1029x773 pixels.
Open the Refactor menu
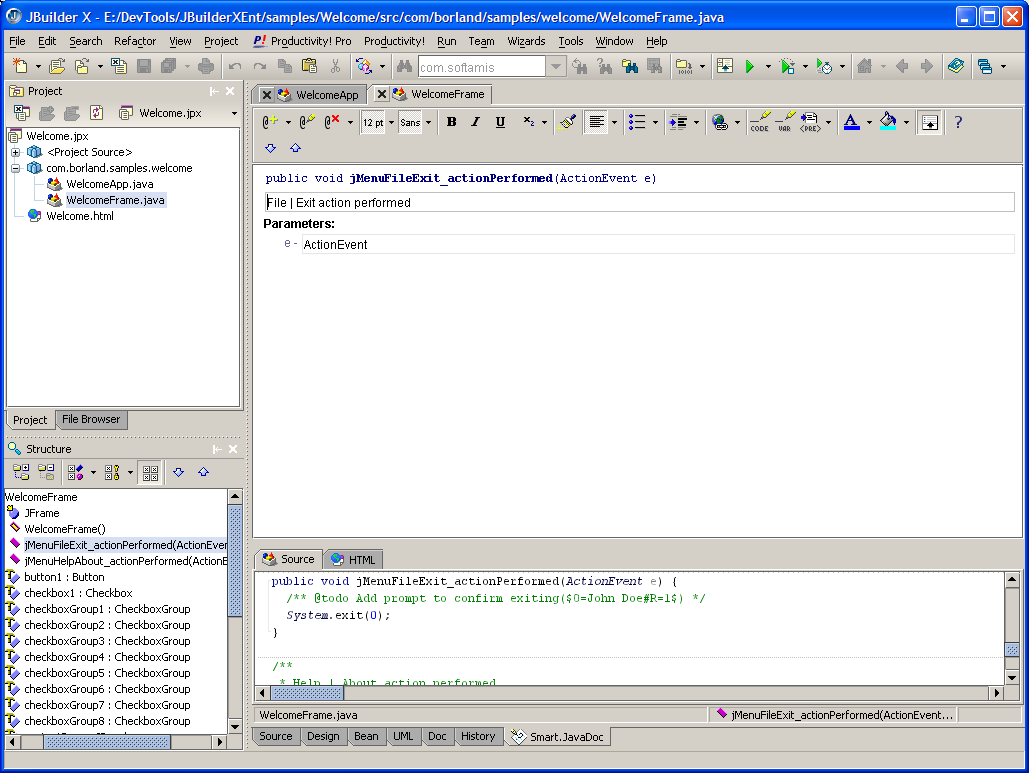pyautogui.click(x=134, y=41)
